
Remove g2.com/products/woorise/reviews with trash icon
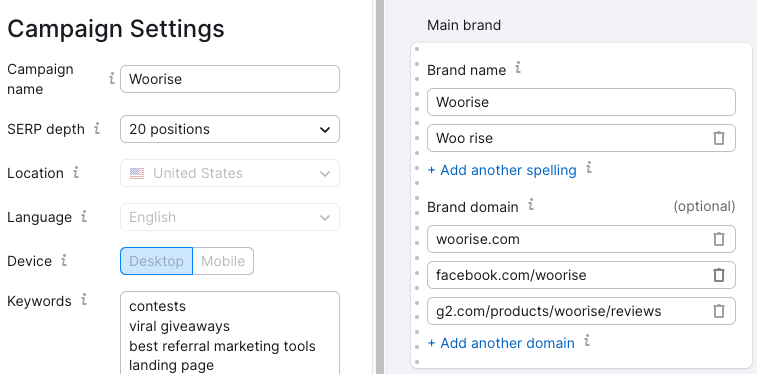[x=719, y=311]
